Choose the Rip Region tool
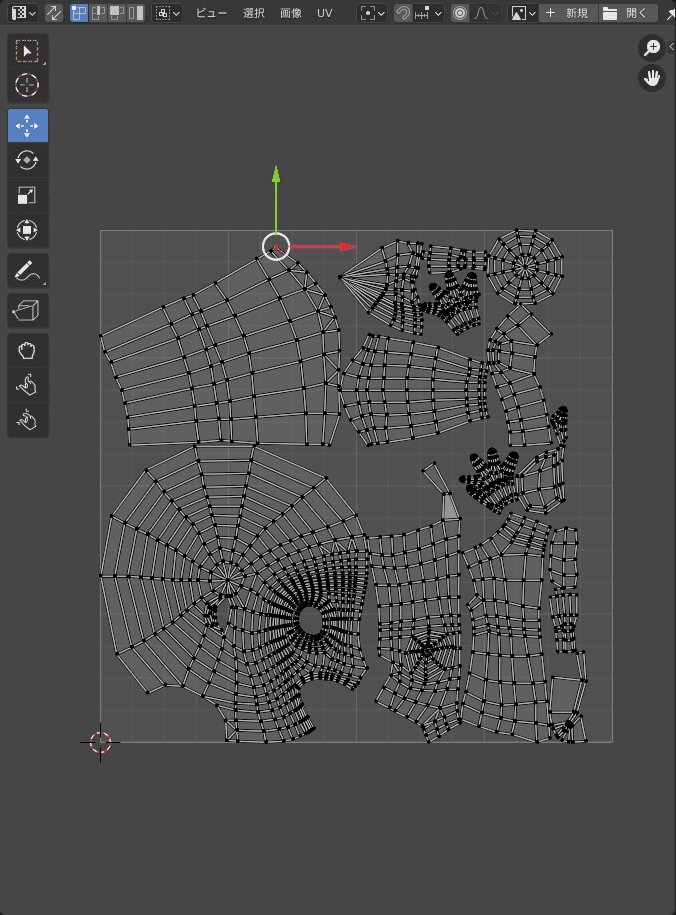This screenshot has height=915, width=676. pyautogui.click(x=27, y=310)
